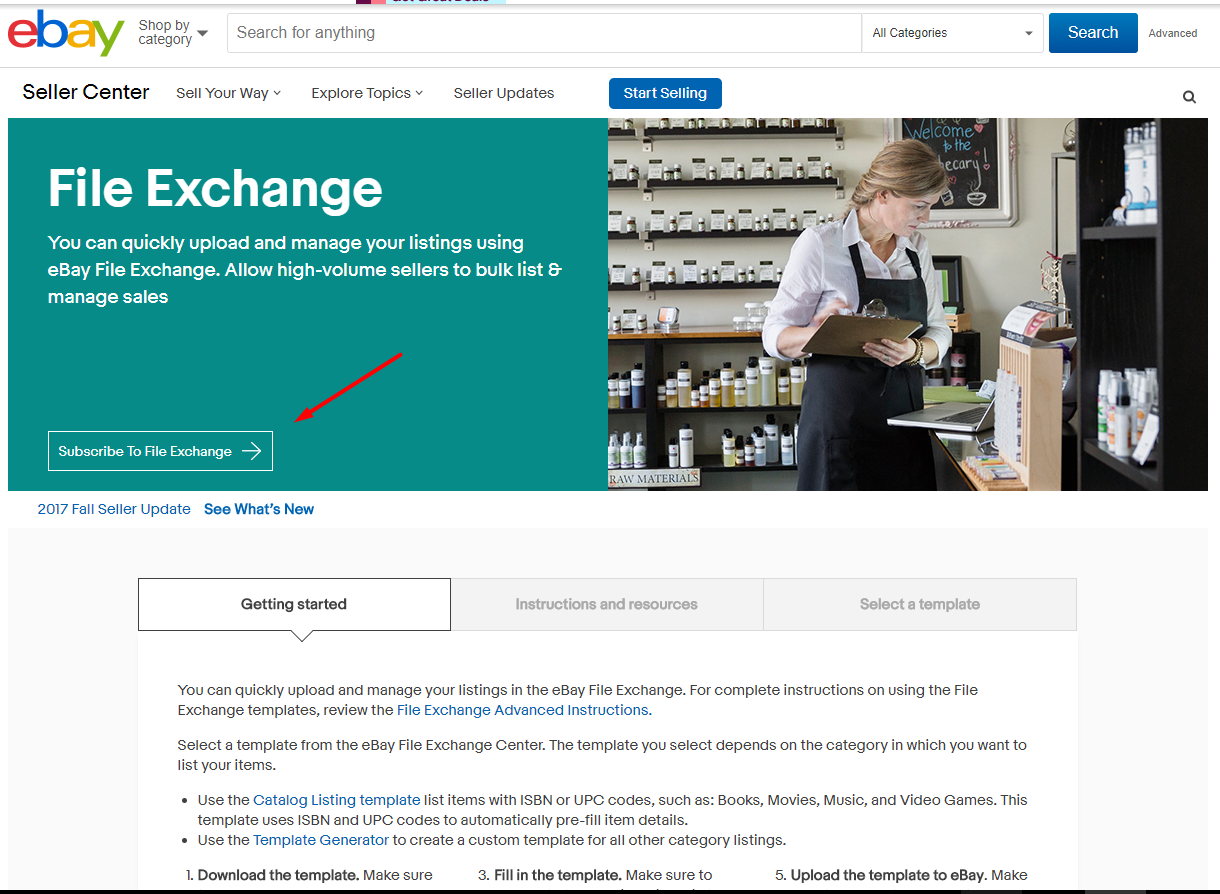Expand the Sell Your Way menu
This screenshot has width=1220, height=894.
pyautogui.click(x=228, y=93)
